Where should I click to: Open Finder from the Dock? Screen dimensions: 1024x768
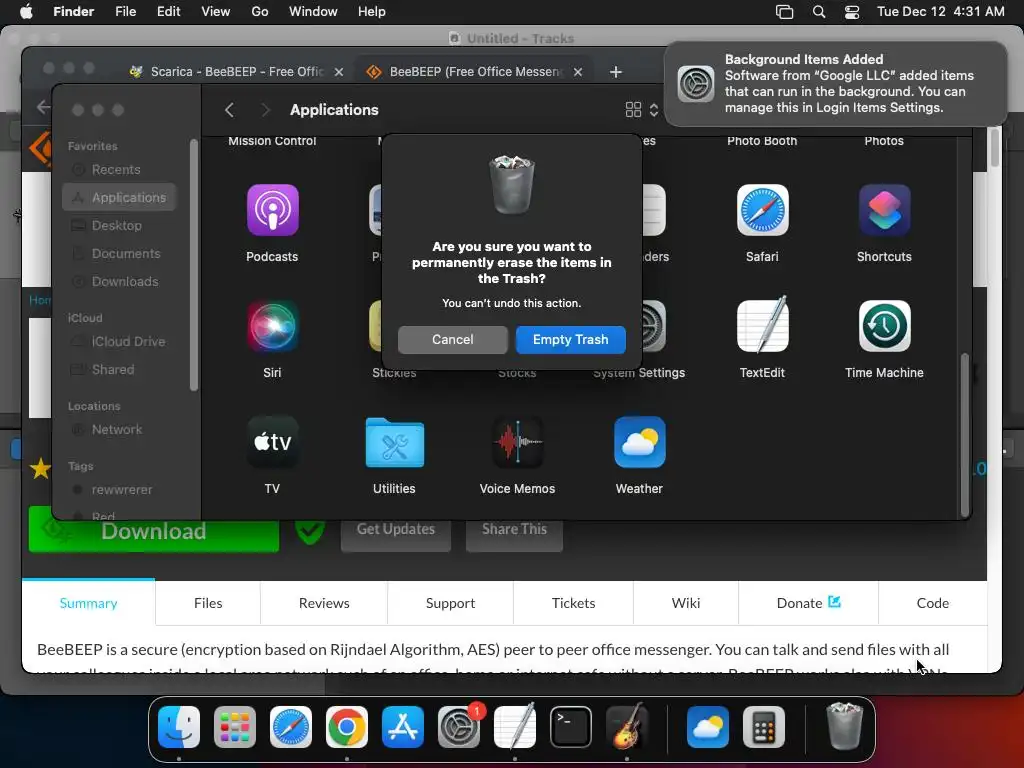[179, 727]
